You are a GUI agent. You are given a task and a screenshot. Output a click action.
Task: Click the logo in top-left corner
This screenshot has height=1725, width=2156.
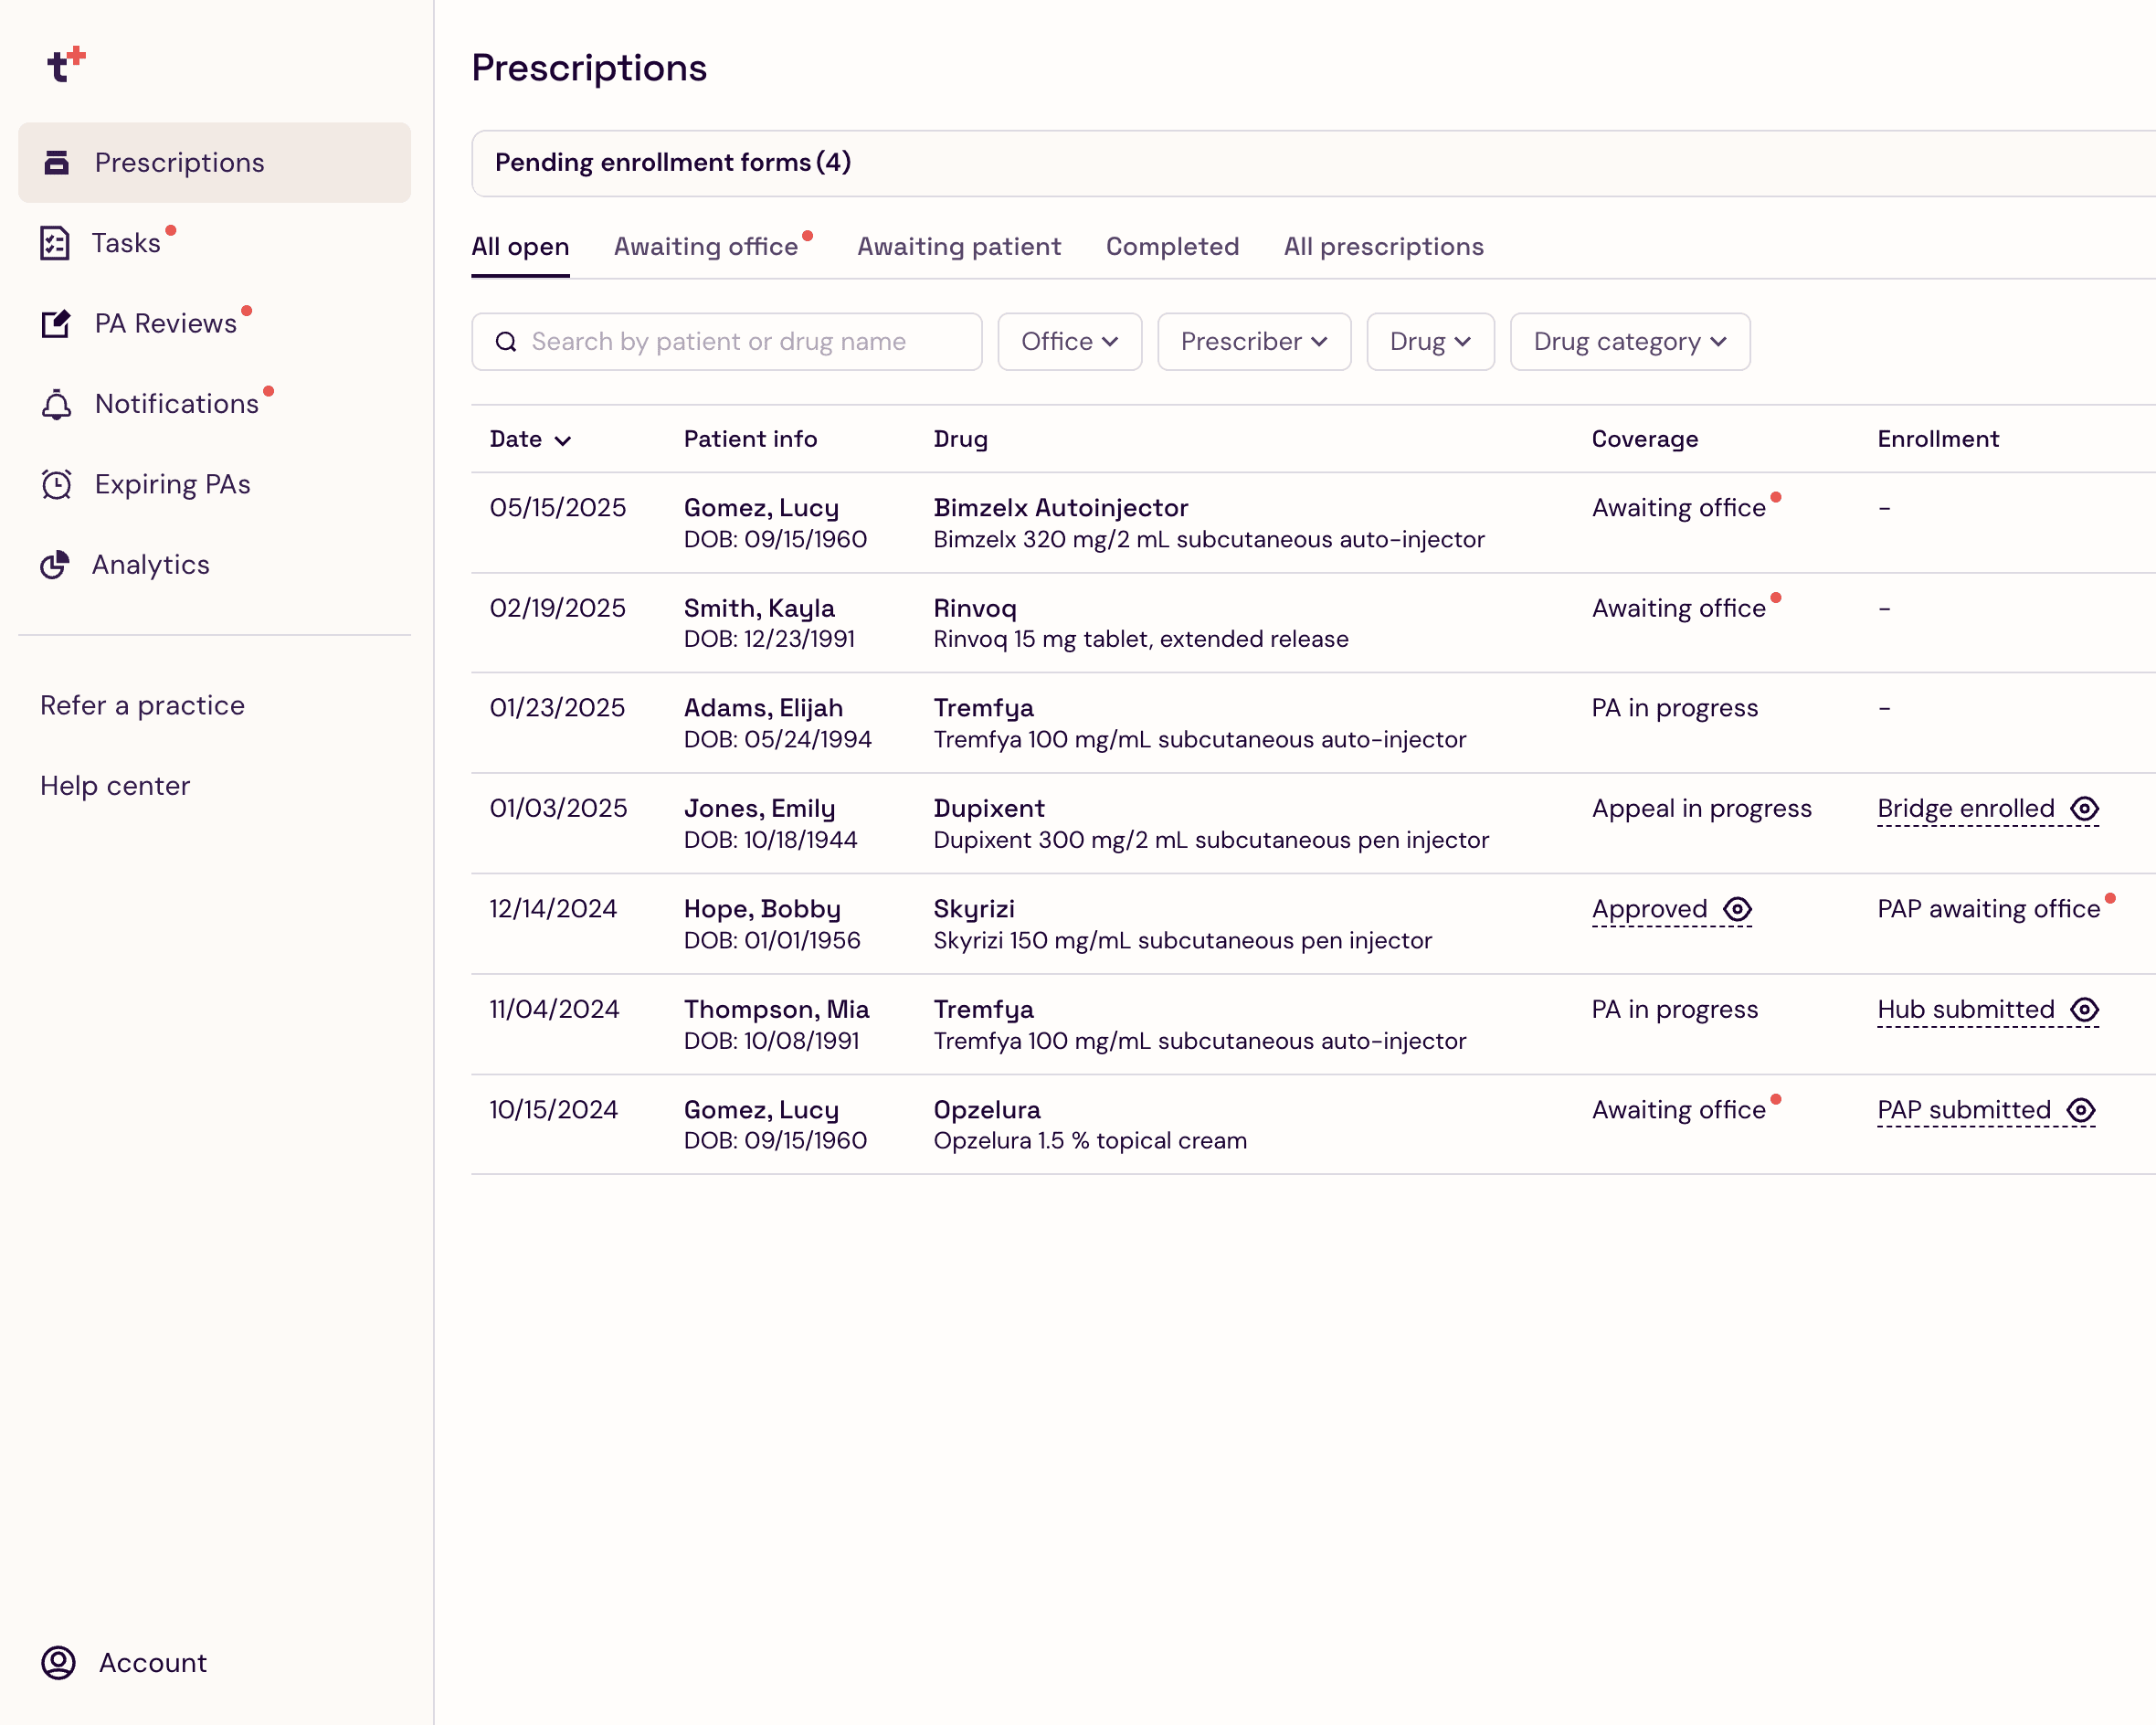66,64
